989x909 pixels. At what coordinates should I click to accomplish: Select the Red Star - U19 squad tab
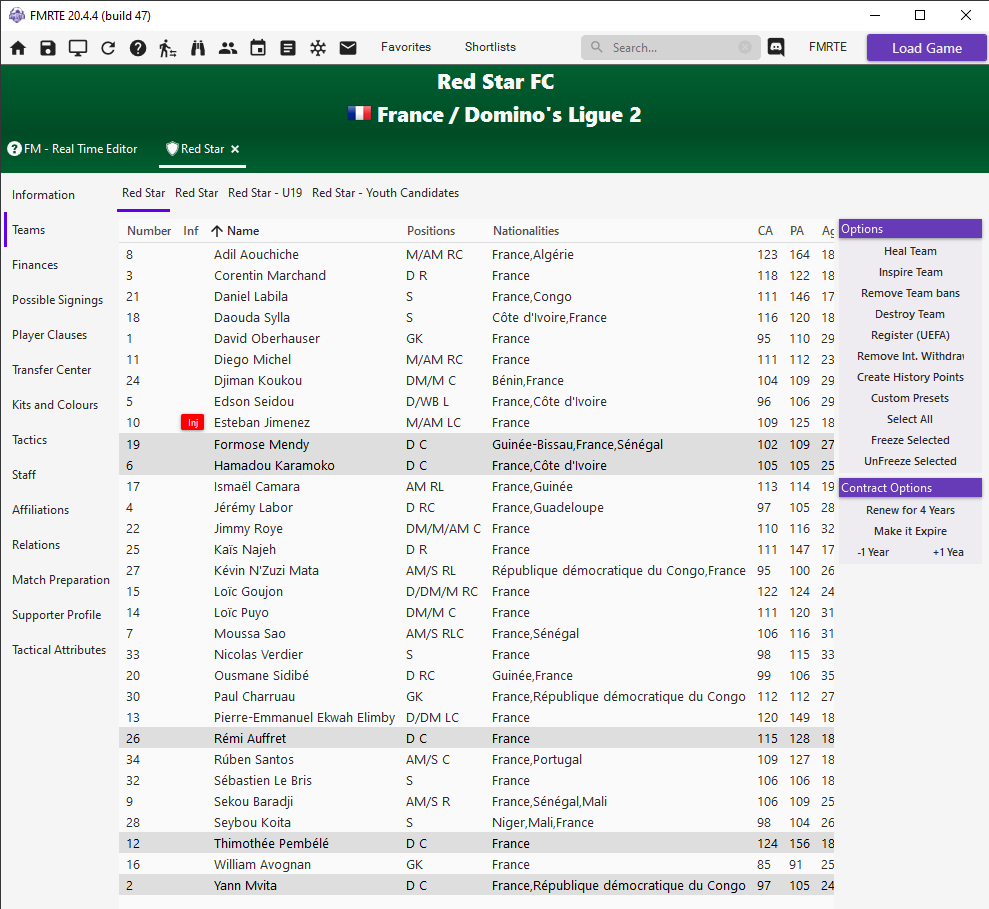pos(265,193)
